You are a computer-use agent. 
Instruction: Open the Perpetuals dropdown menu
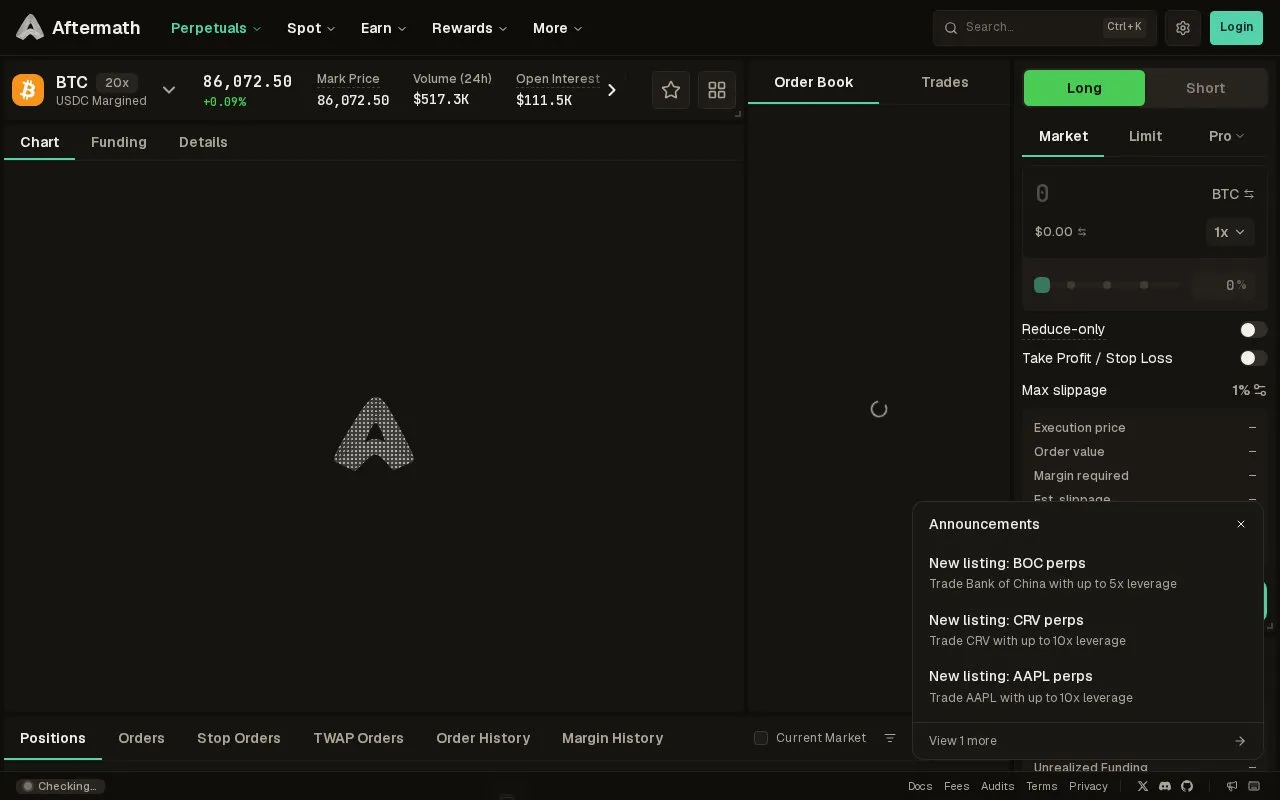(216, 28)
